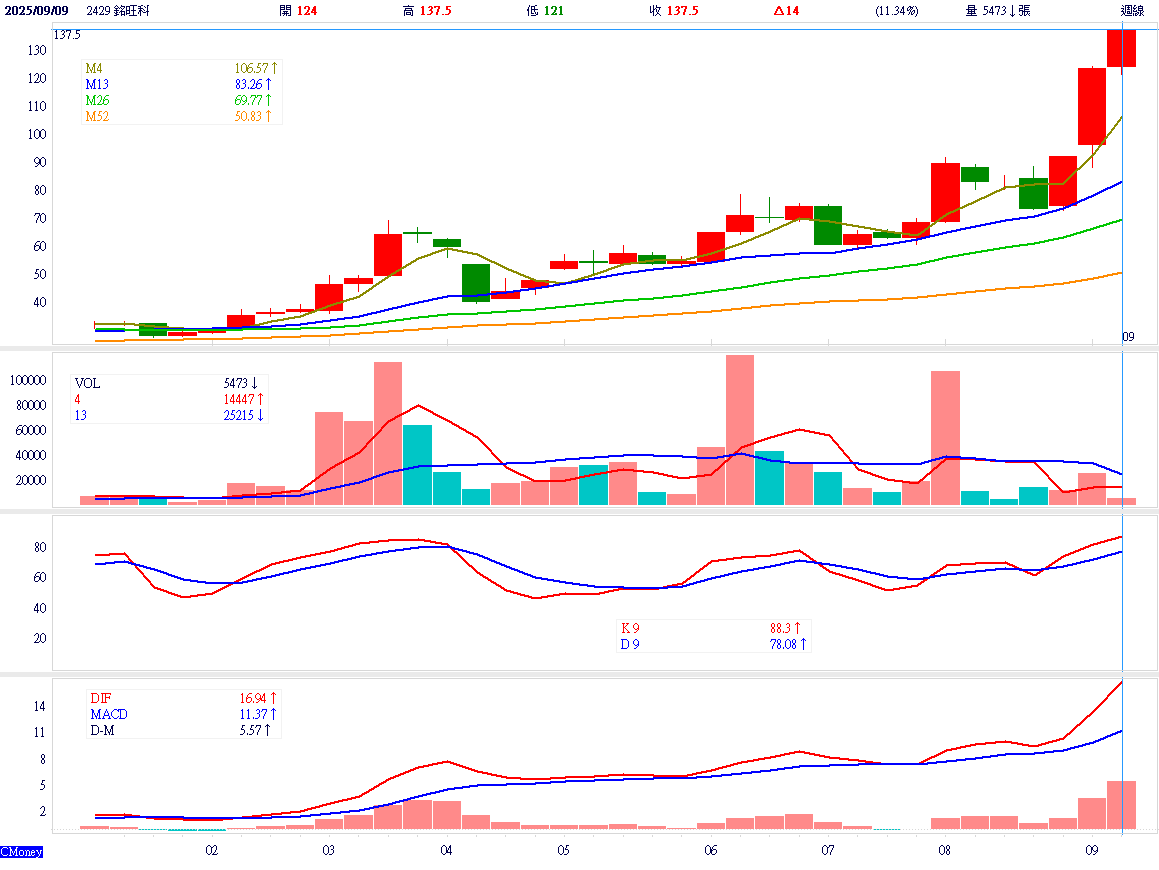Screen dimensions: 1159x870
Task: Click the latest red candlestick at far right
Action: point(1121,48)
